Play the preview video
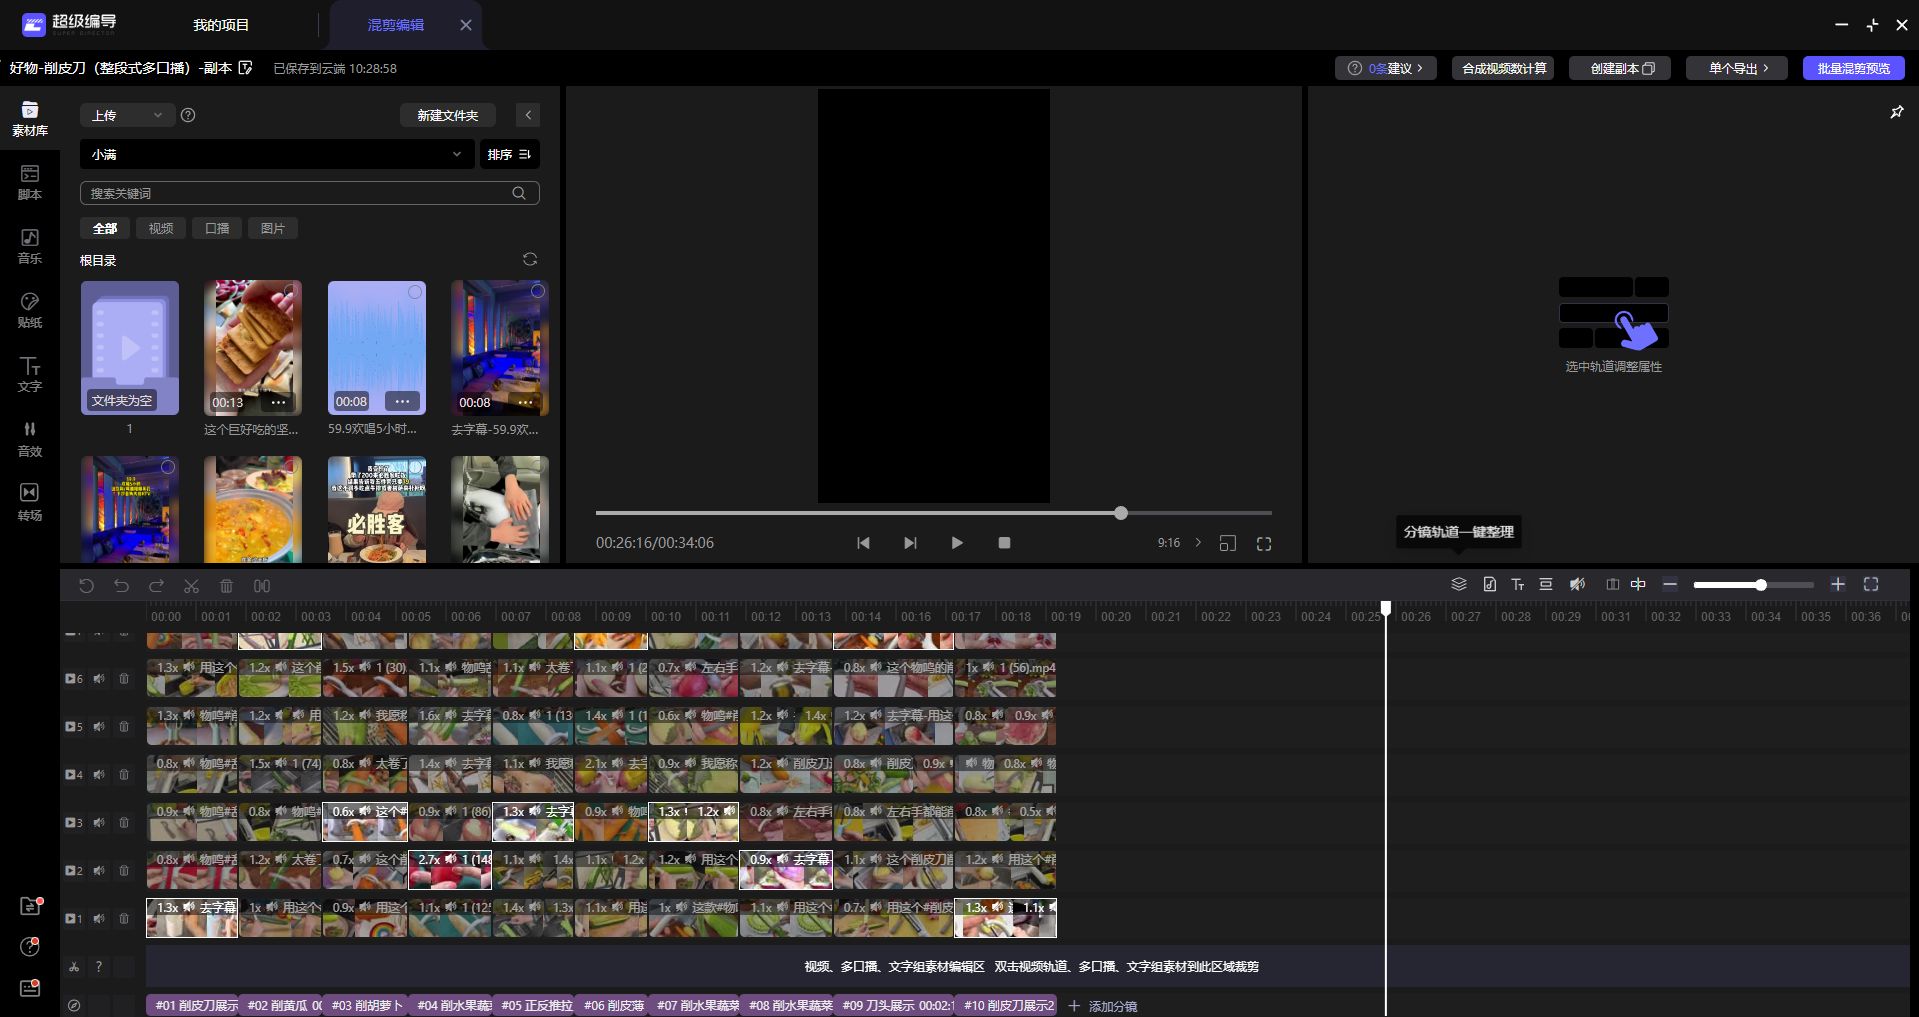This screenshot has height=1017, width=1919. pos(957,543)
